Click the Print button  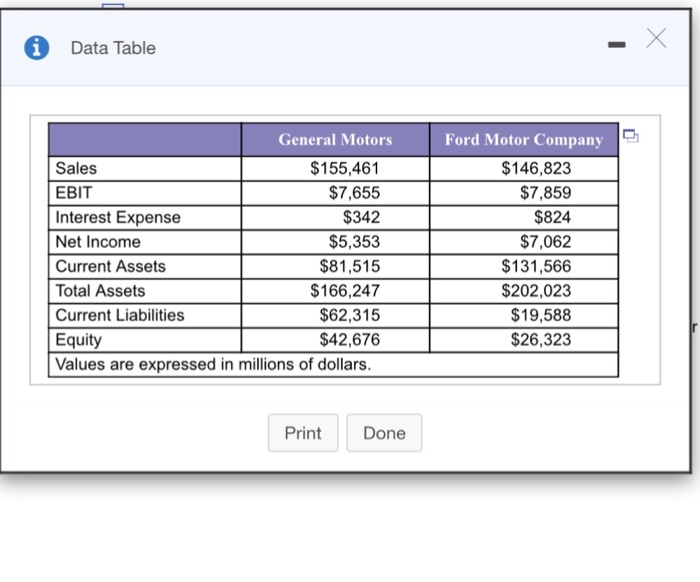303,433
